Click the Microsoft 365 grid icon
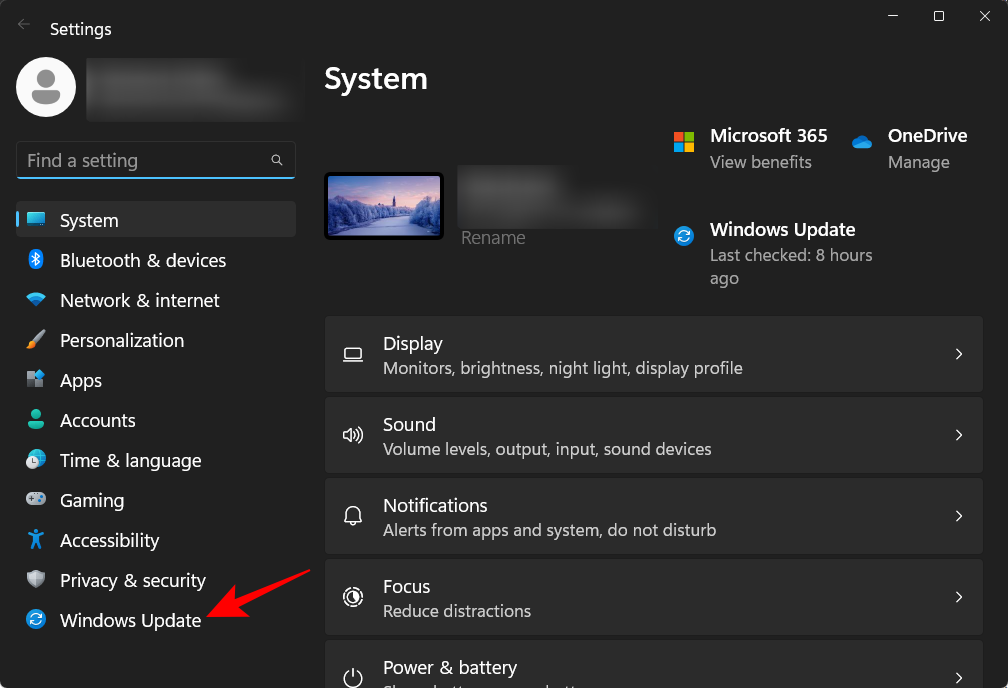This screenshot has width=1008, height=688. point(684,141)
